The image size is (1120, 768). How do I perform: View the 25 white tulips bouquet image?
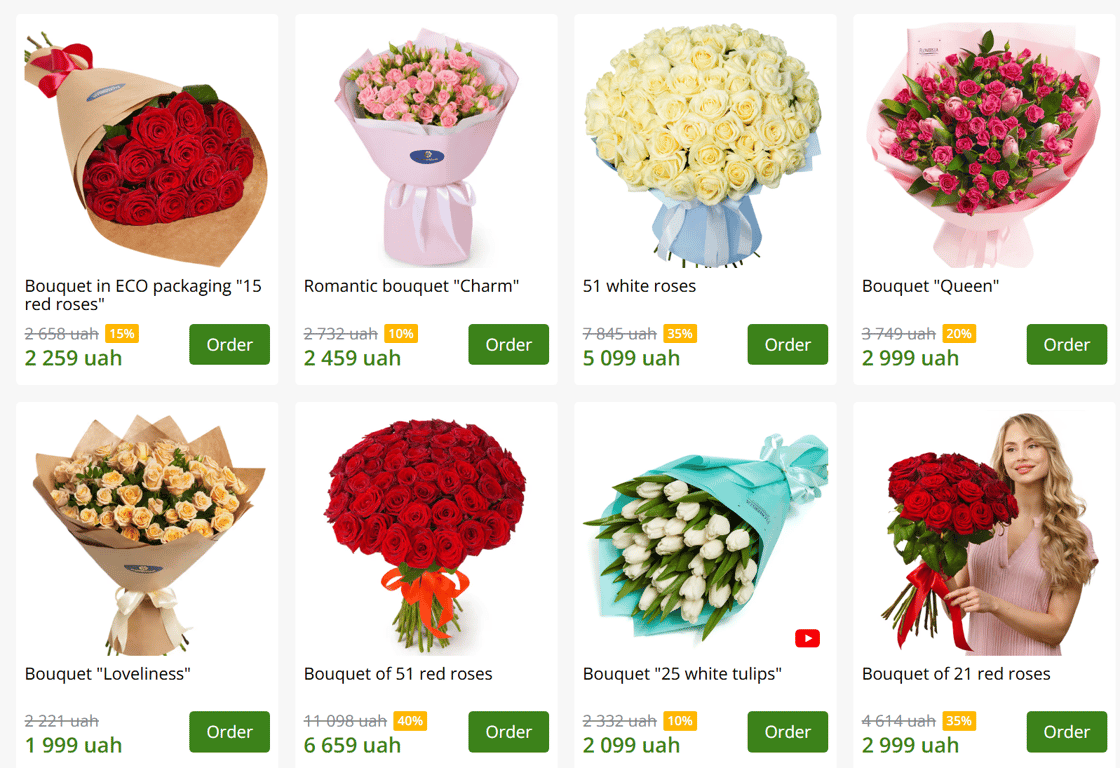pos(705,534)
